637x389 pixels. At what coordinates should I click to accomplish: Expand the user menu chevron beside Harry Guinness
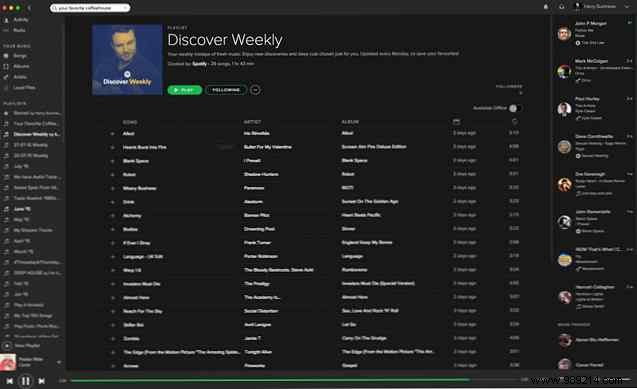pyautogui.click(x=626, y=6)
